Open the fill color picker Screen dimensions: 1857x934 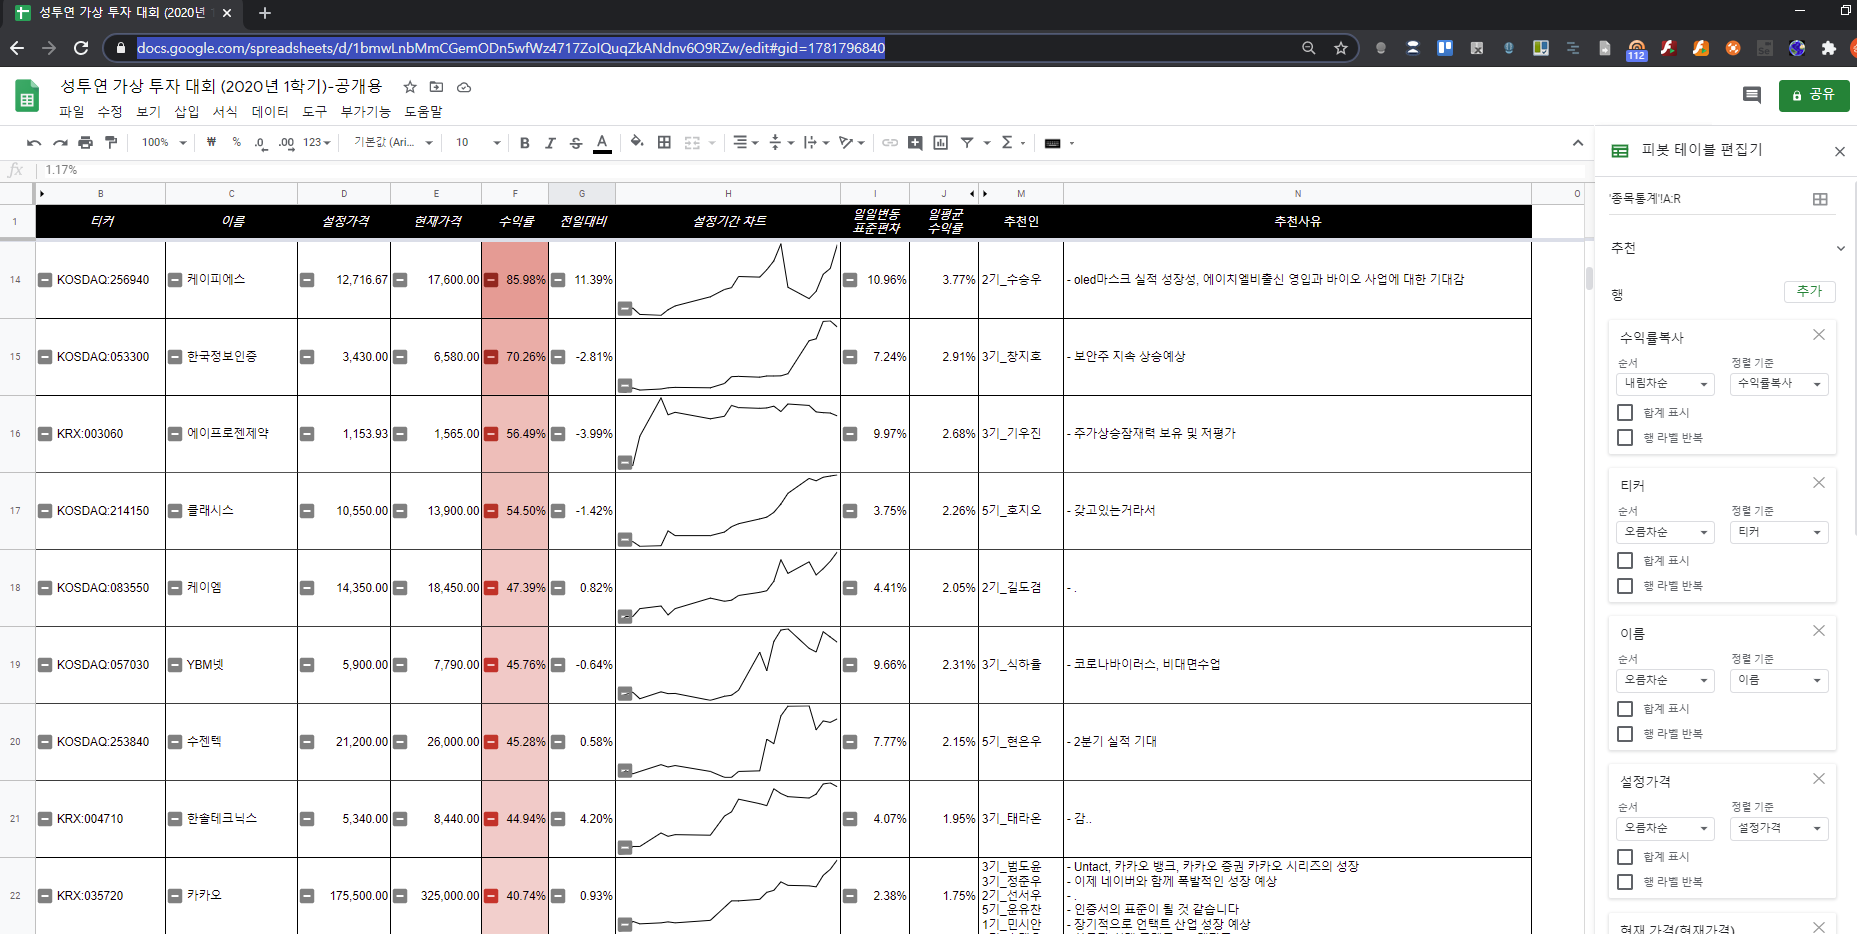[637, 143]
